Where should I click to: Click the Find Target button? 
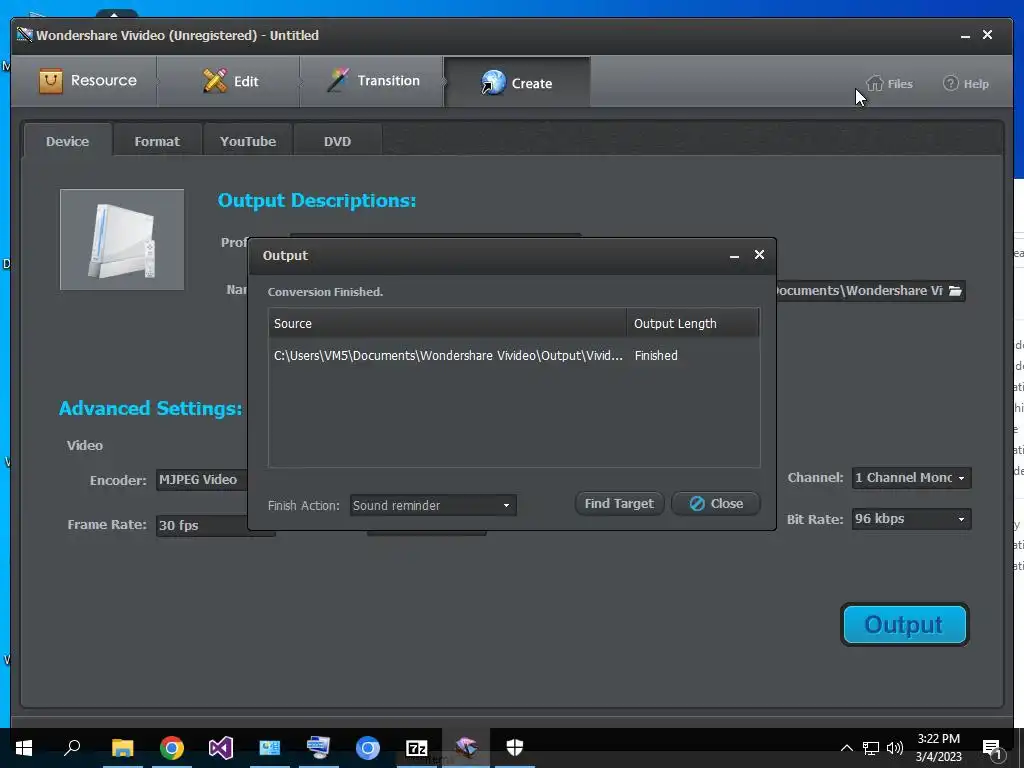619,504
